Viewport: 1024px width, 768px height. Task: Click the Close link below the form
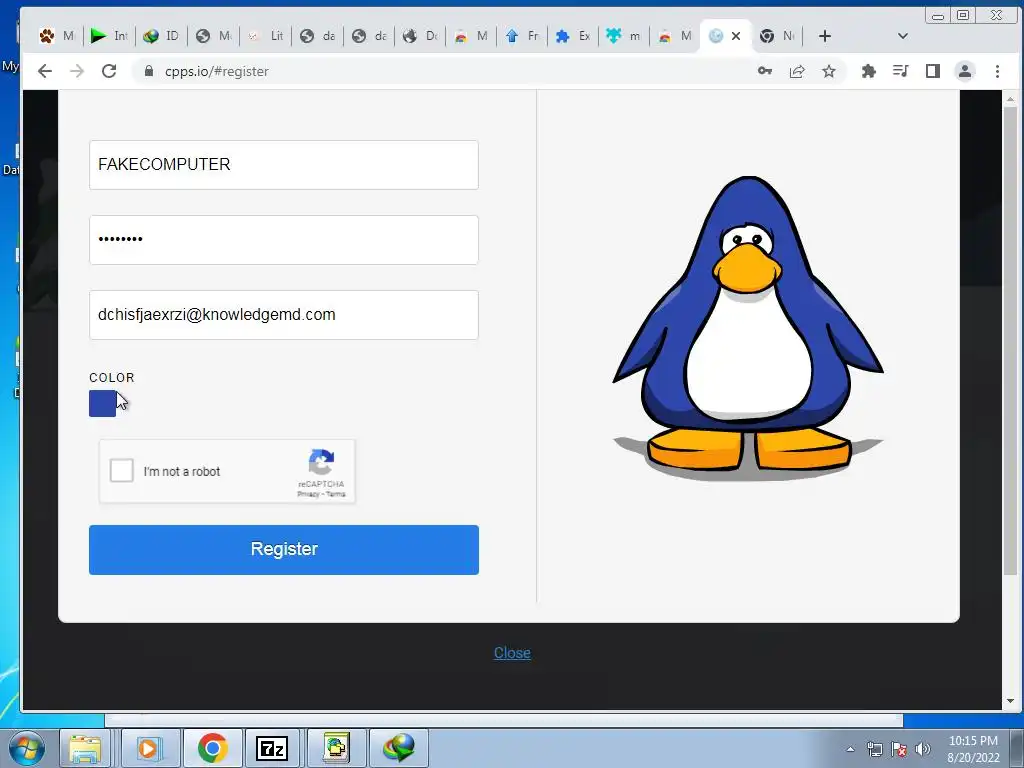click(x=512, y=652)
